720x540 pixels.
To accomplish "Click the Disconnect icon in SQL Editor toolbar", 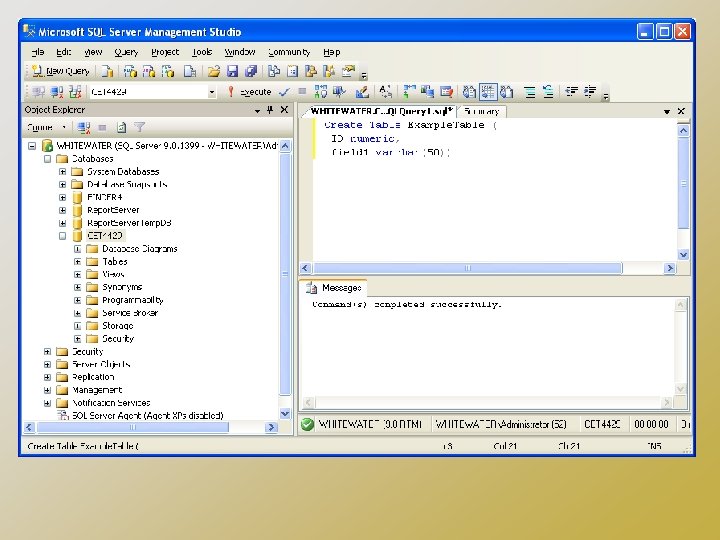I will (57, 92).
